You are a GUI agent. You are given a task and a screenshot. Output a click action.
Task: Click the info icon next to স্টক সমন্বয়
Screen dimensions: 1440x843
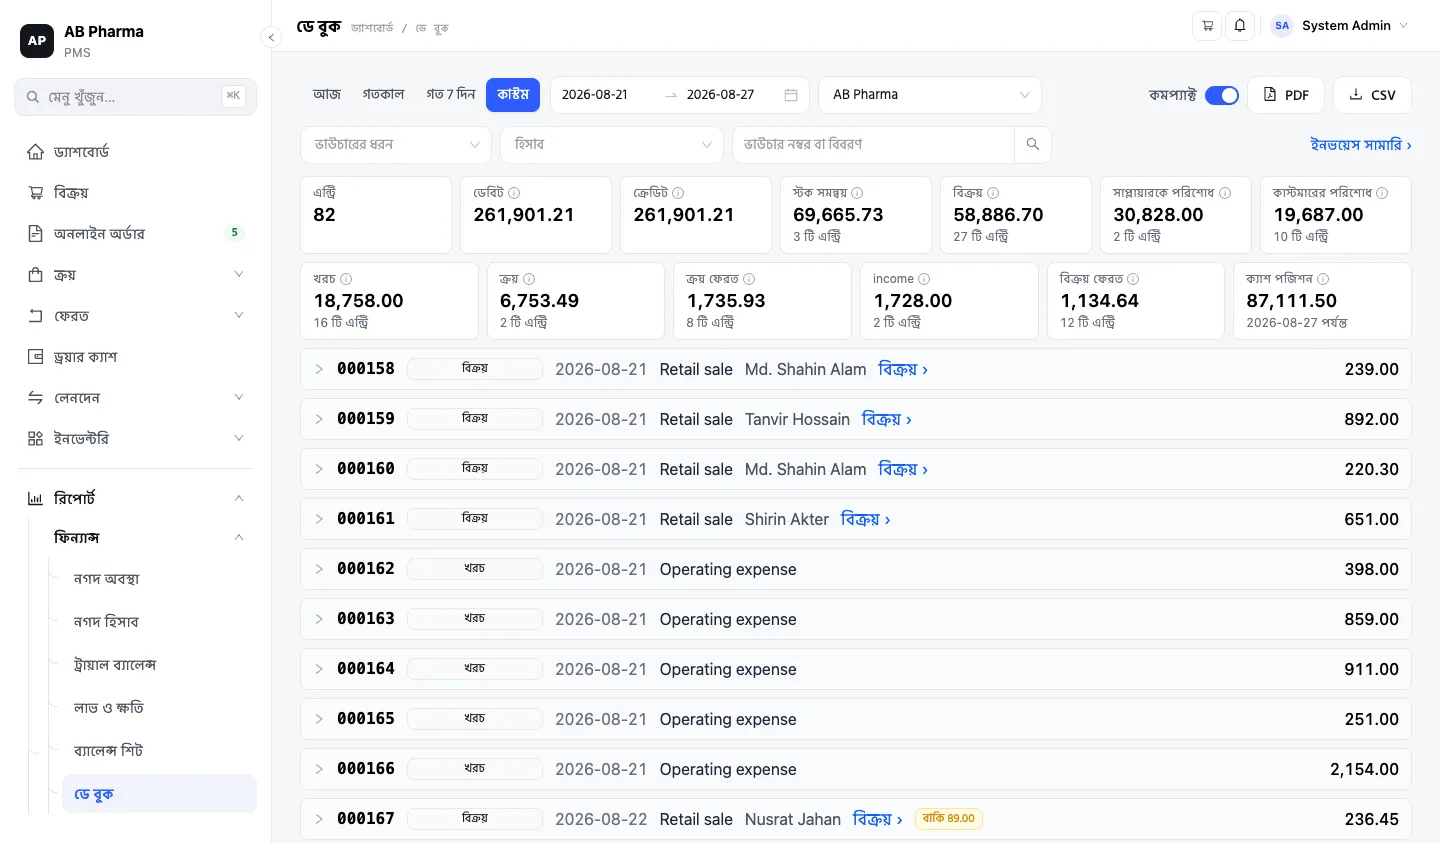coord(857,193)
